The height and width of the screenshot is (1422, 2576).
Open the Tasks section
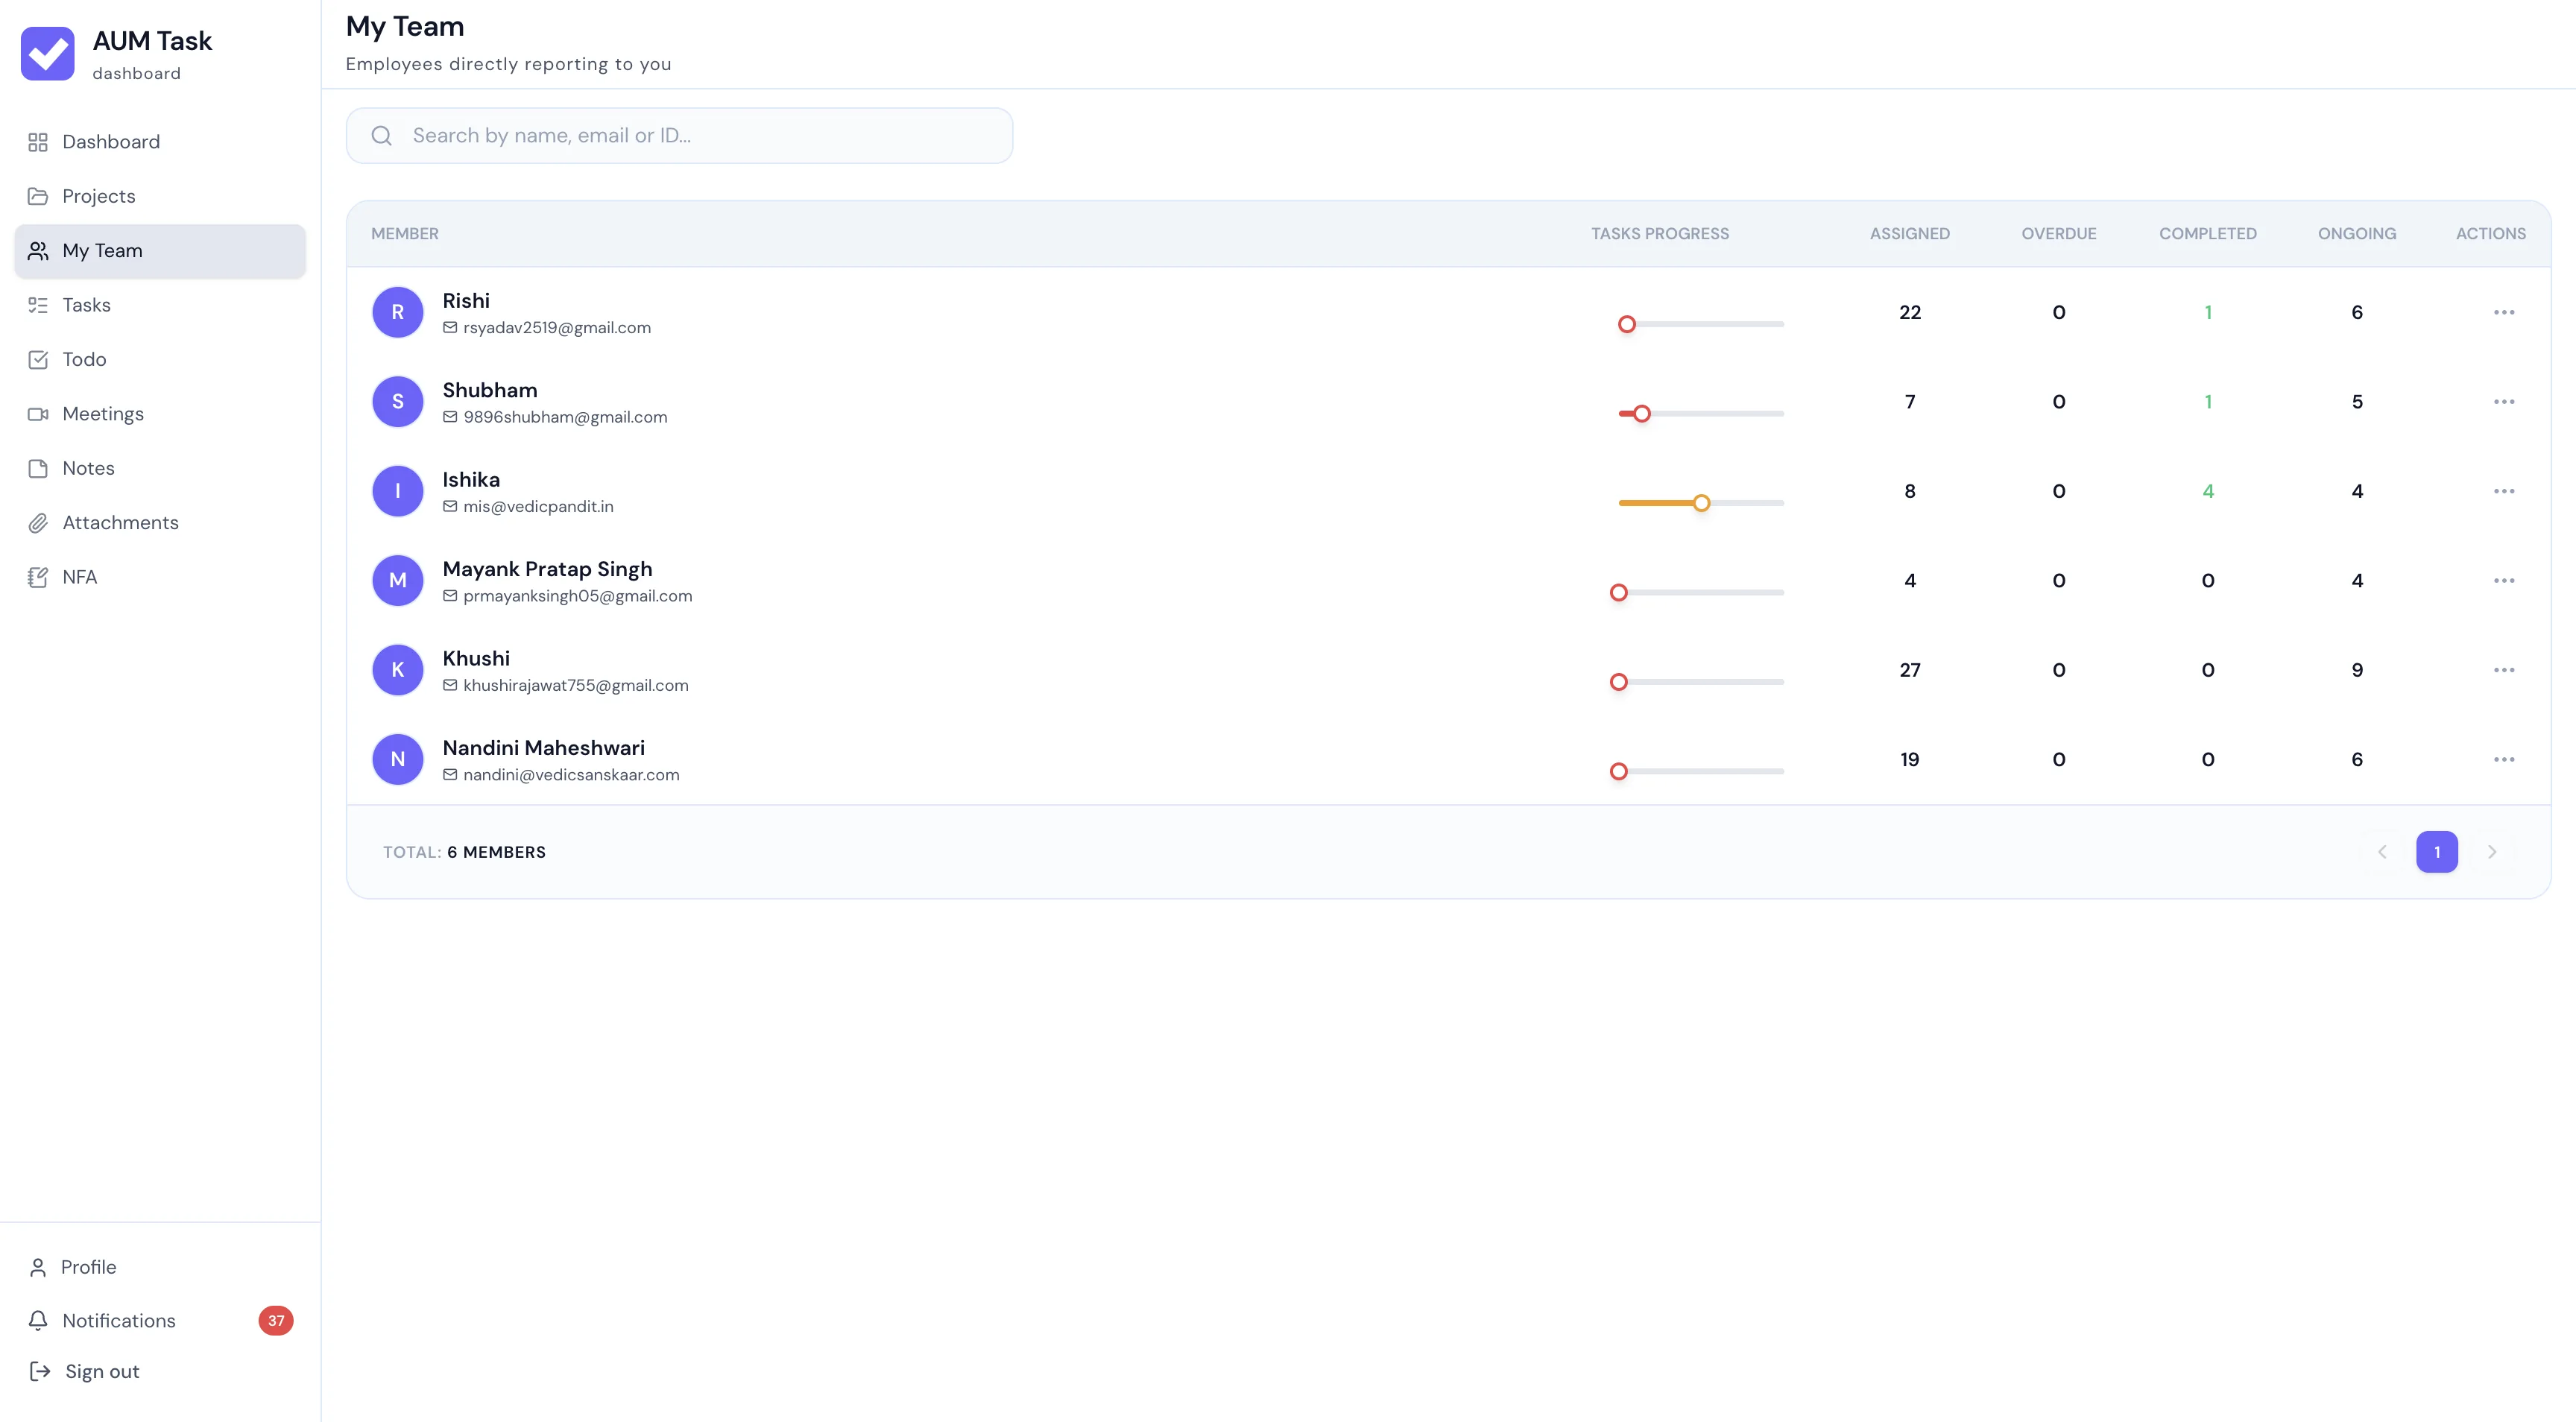[160, 305]
